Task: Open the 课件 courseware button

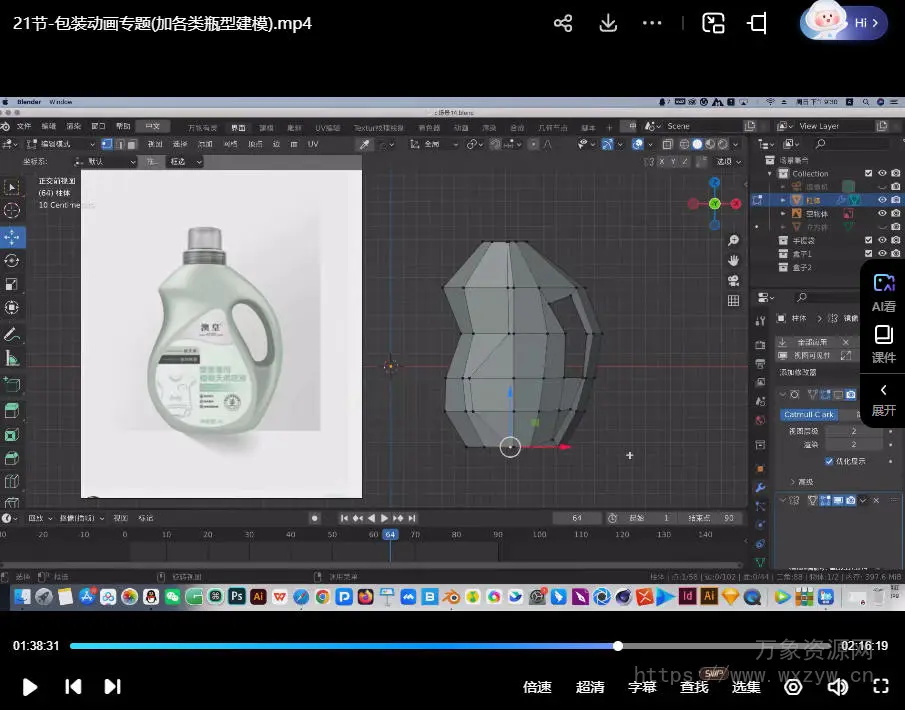Action: click(x=883, y=343)
